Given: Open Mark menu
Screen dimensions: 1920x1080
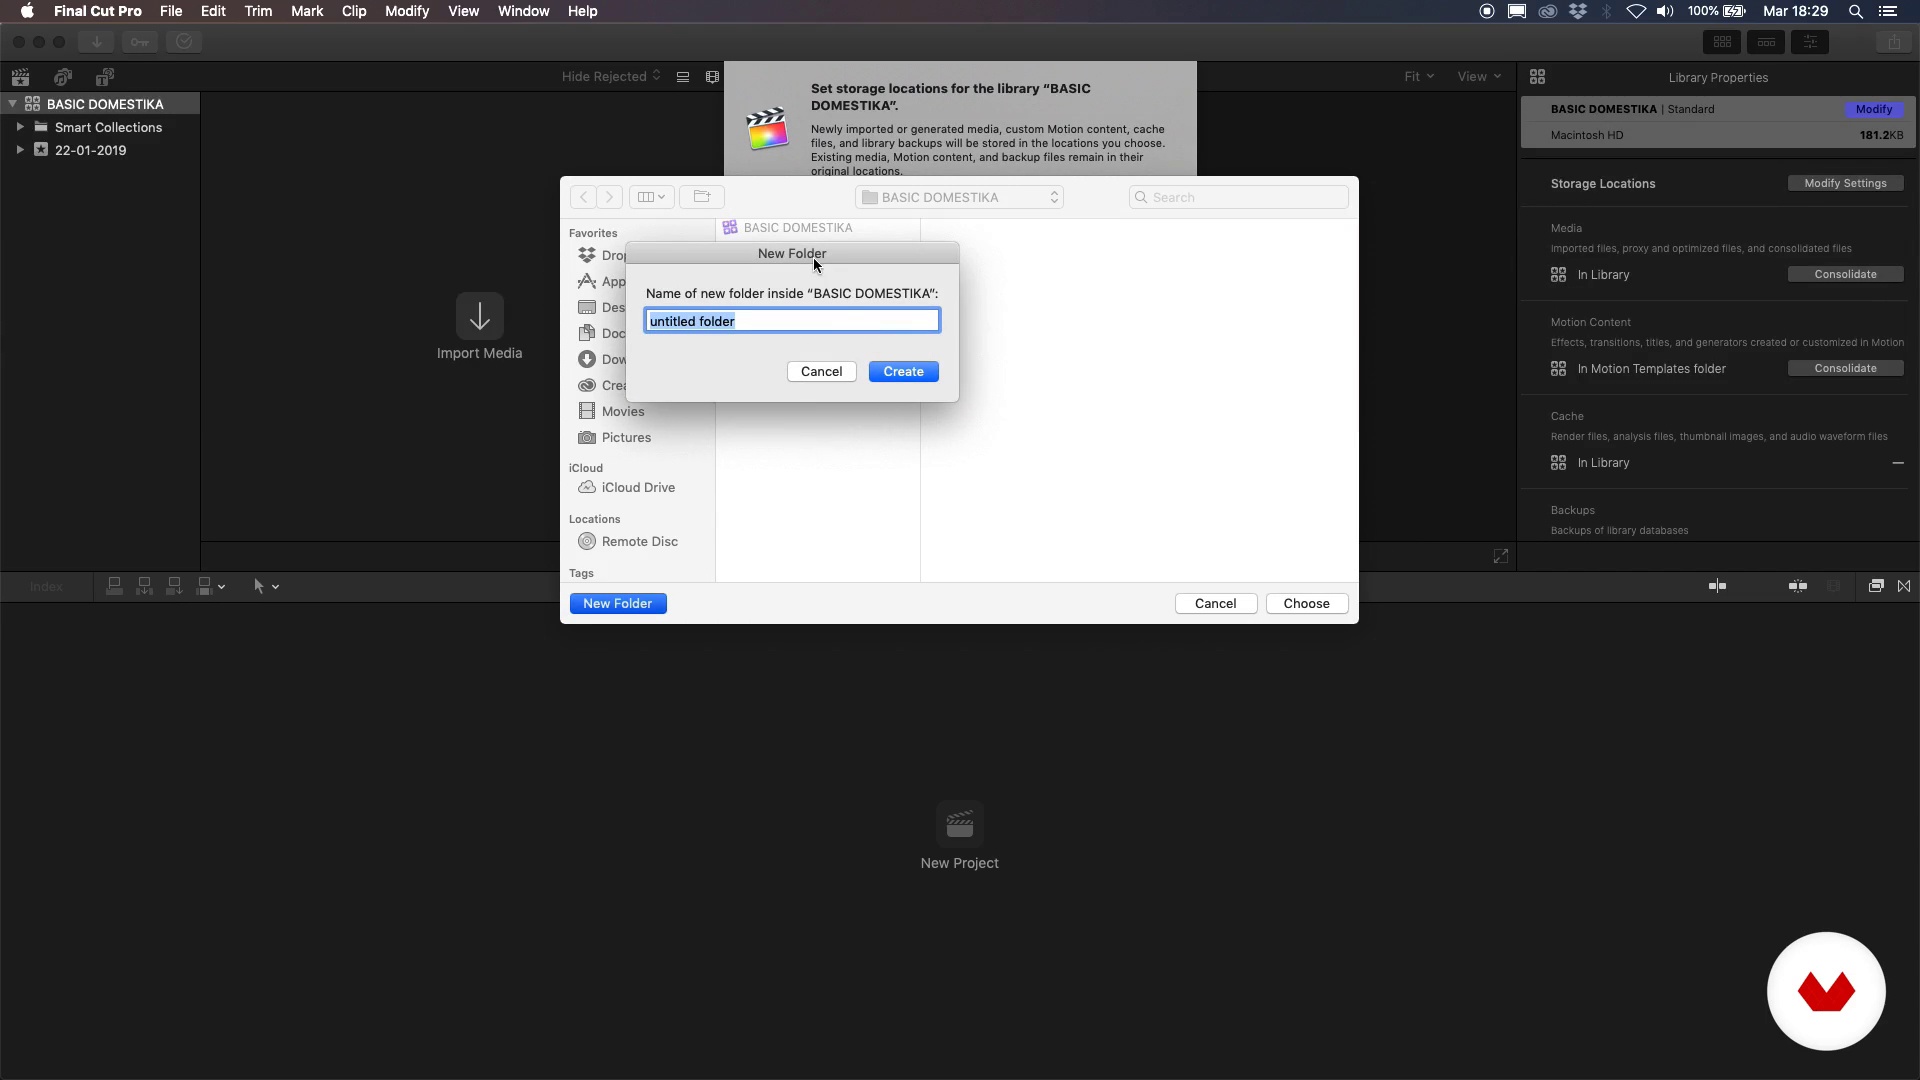Looking at the screenshot, I should pos(307,11).
